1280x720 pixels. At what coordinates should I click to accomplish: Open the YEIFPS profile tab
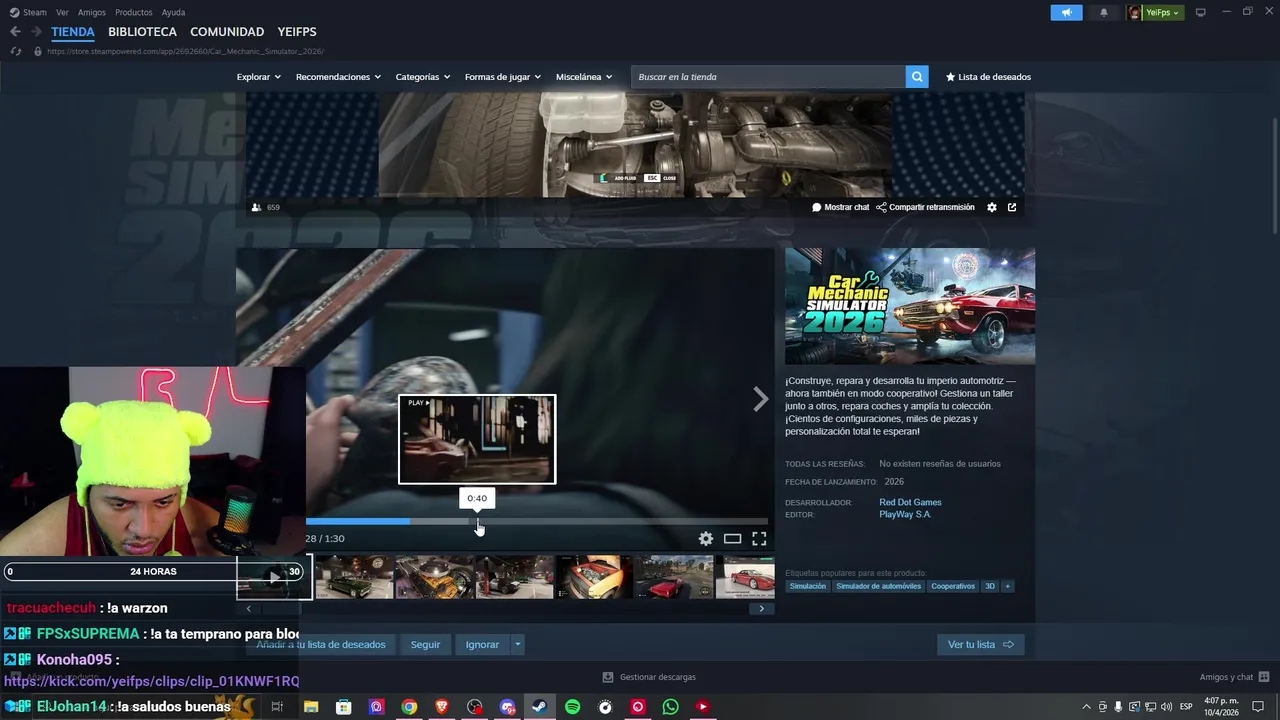pyautogui.click(x=297, y=32)
